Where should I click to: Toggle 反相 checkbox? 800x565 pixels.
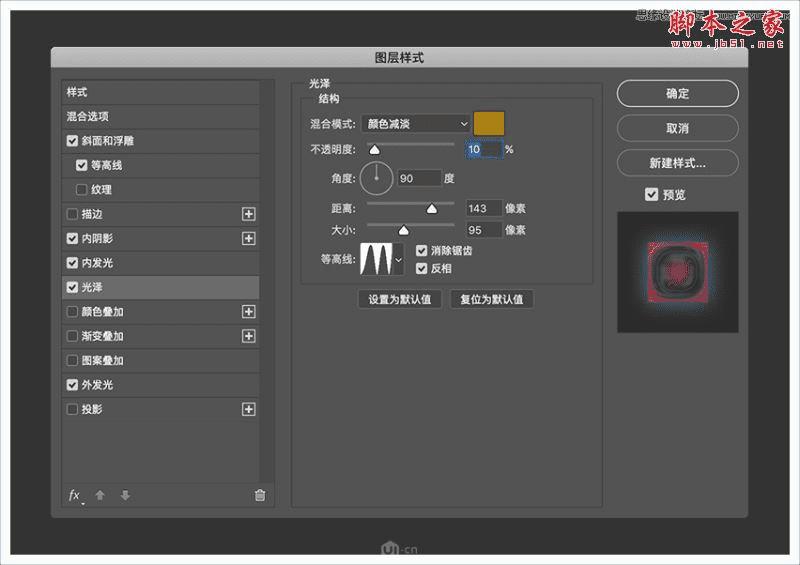[x=421, y=268]
